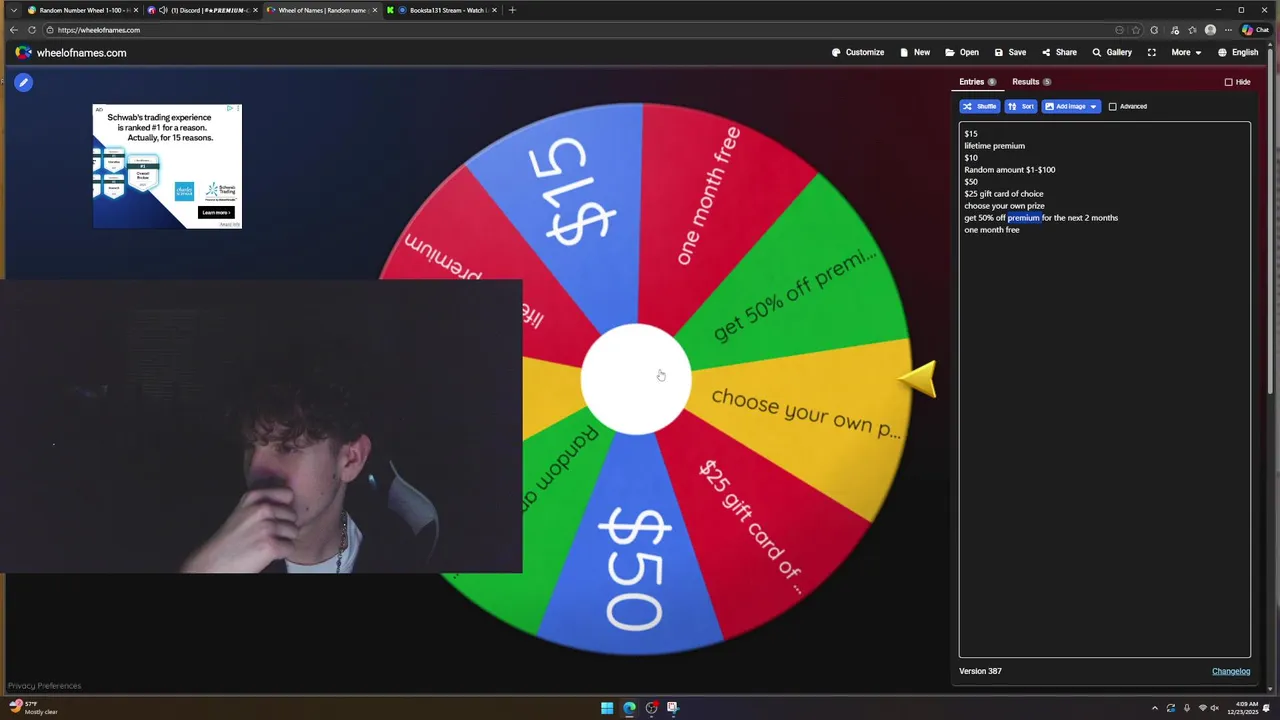
Task: Expand the More dropdown menu
Action: [1186, 52]
